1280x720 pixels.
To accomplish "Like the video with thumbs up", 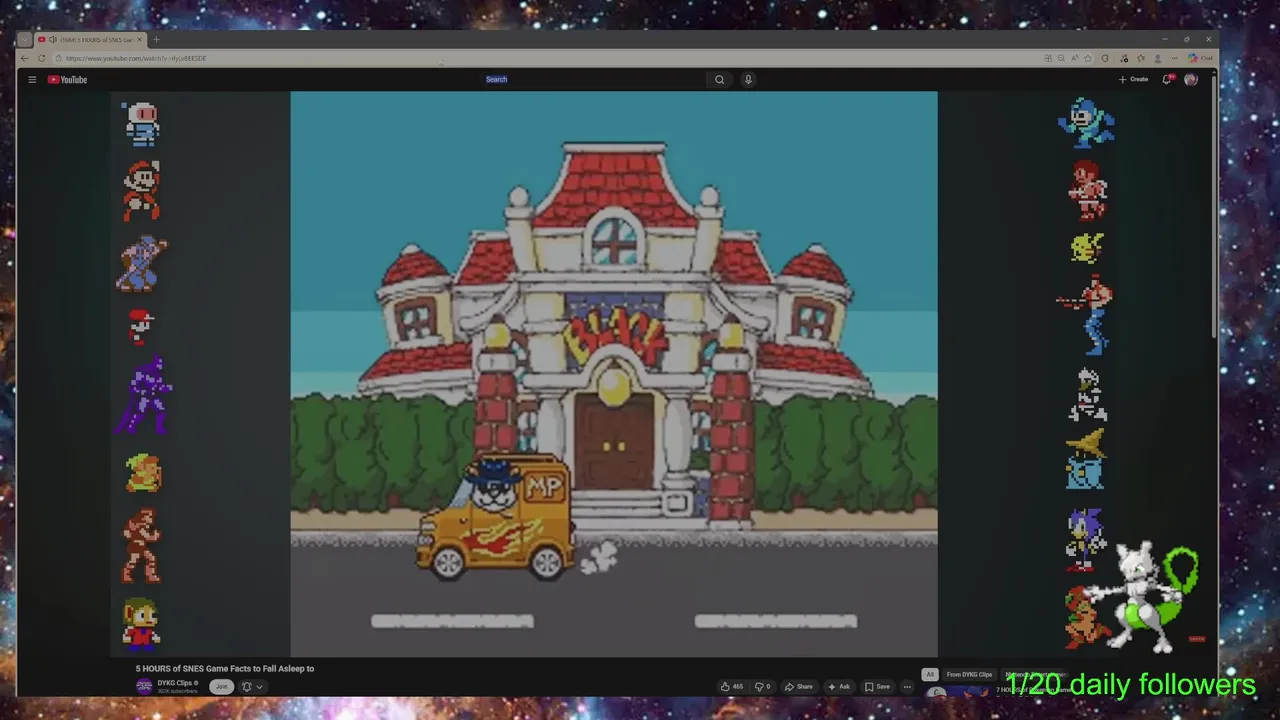I will [732, 687].
